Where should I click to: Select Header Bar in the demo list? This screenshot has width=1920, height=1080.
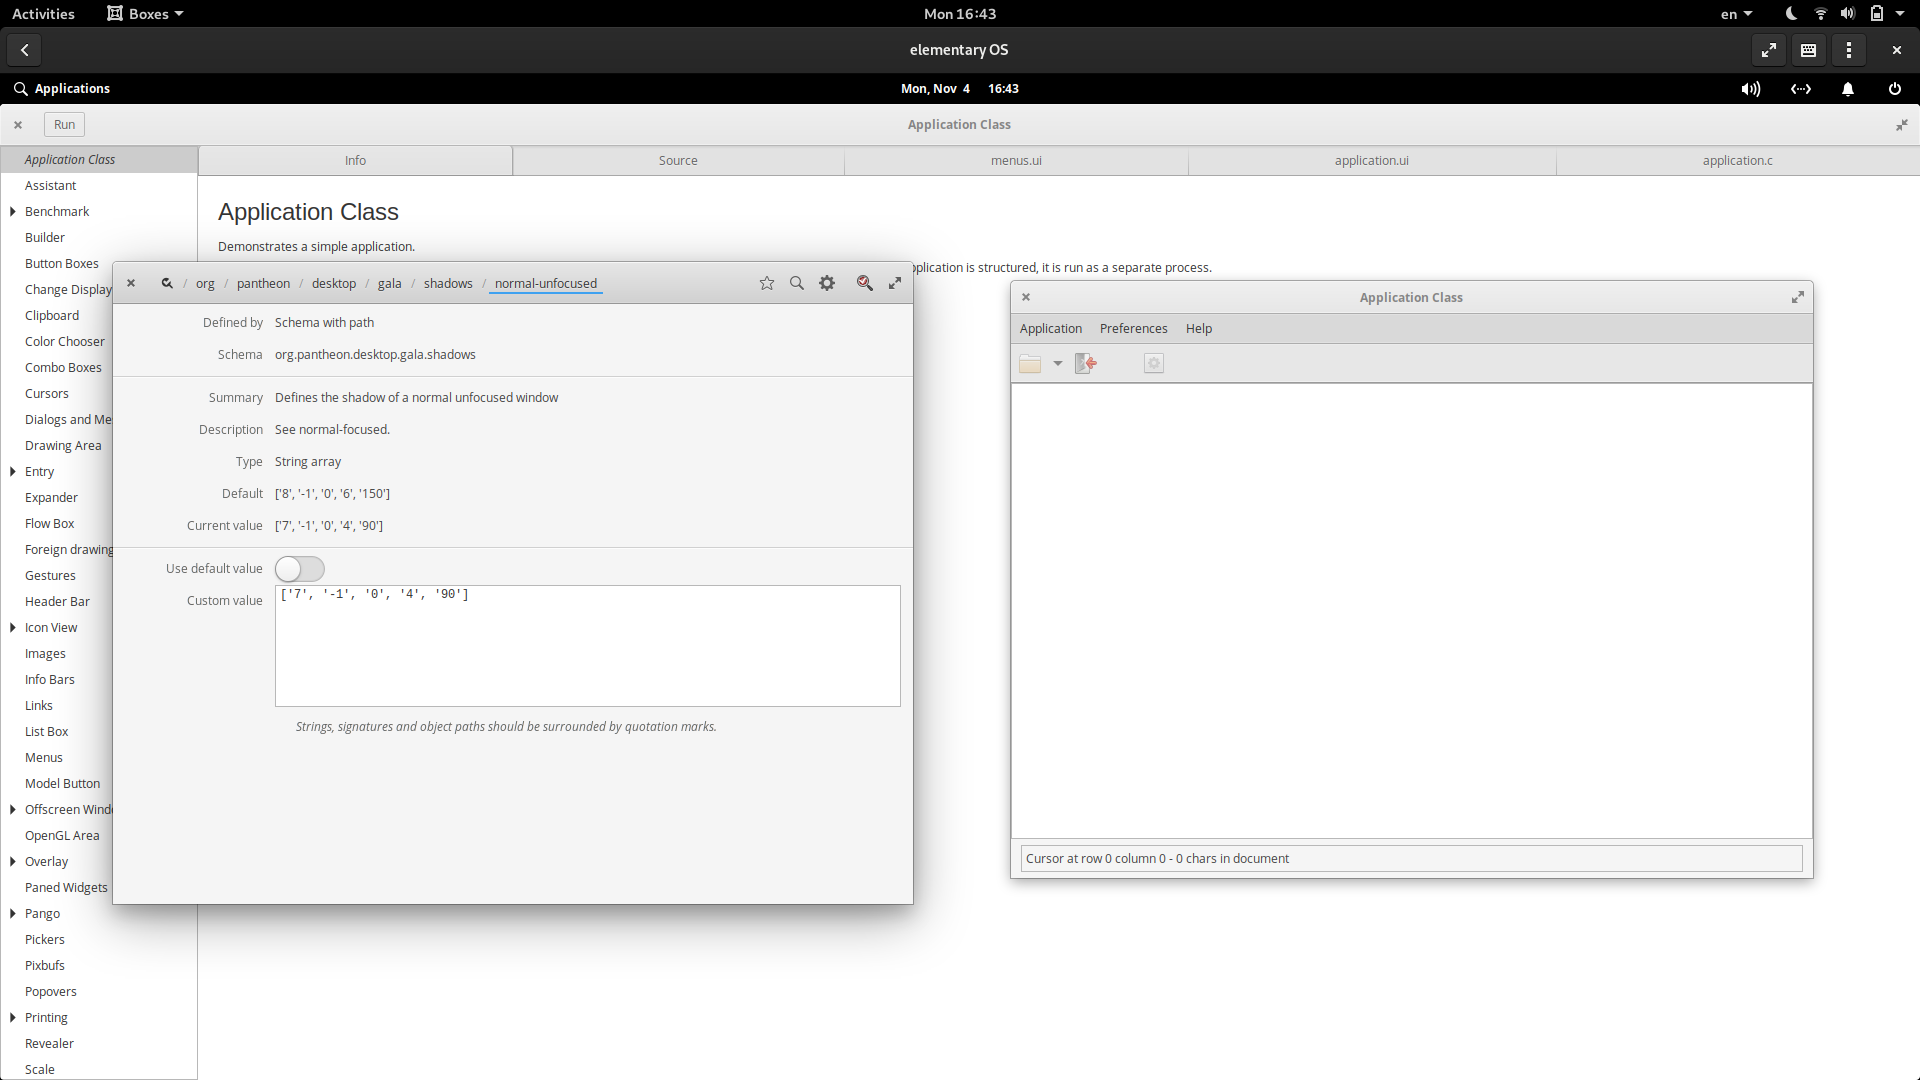click(57, 602)
